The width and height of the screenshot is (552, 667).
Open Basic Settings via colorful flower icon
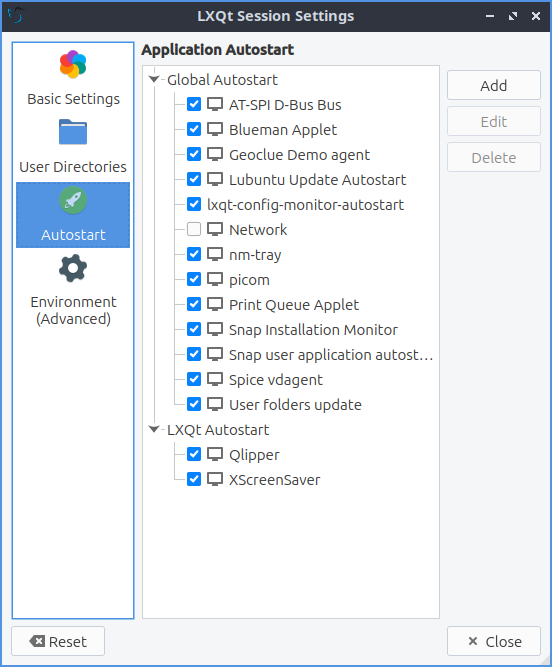[73, 64]
